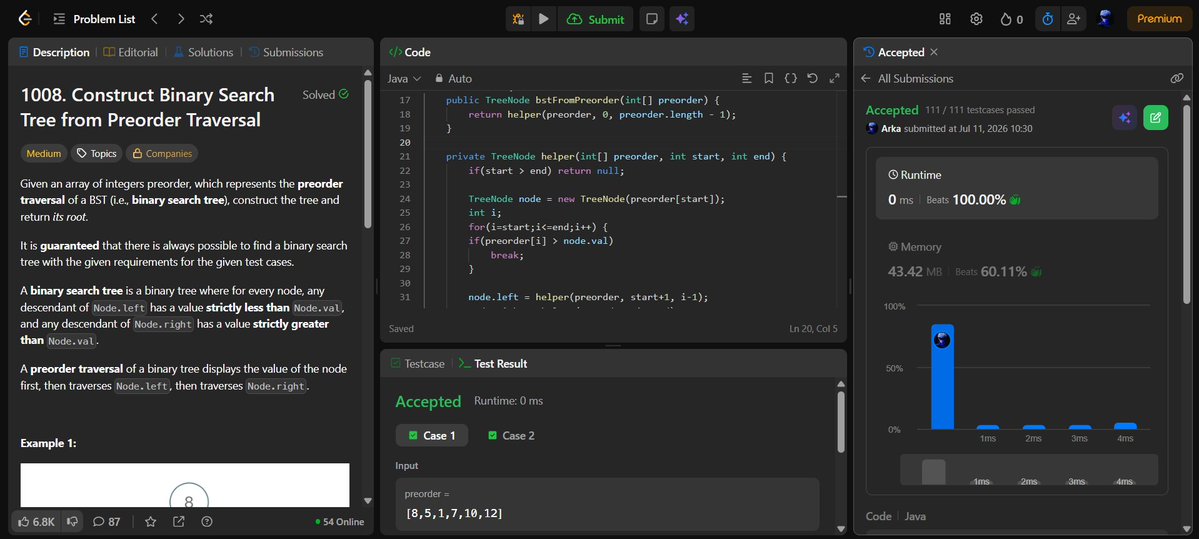Reset code to default with undo icon
The width and height of the screenshot is (1199, 539).
click(x=812, y=78)
